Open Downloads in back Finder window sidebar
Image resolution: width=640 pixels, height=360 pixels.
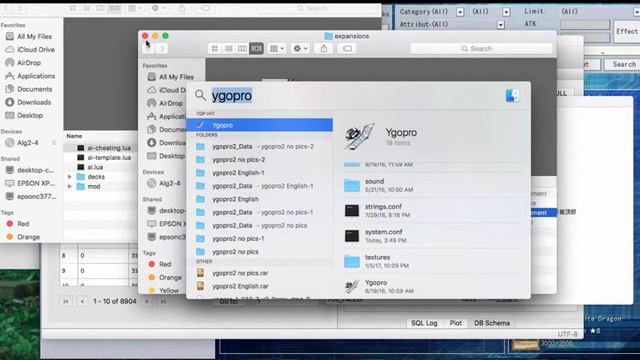(28, 102)
